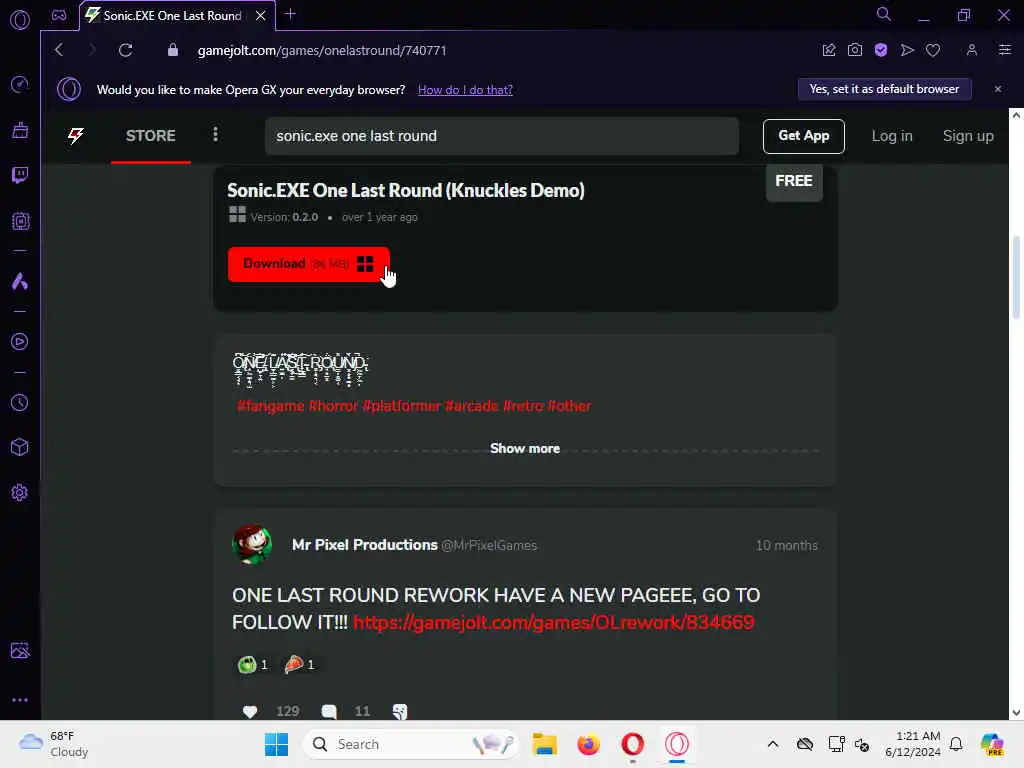Open the #platformer hashtag
Screen dimensions: 1024x768
(402, 406)
